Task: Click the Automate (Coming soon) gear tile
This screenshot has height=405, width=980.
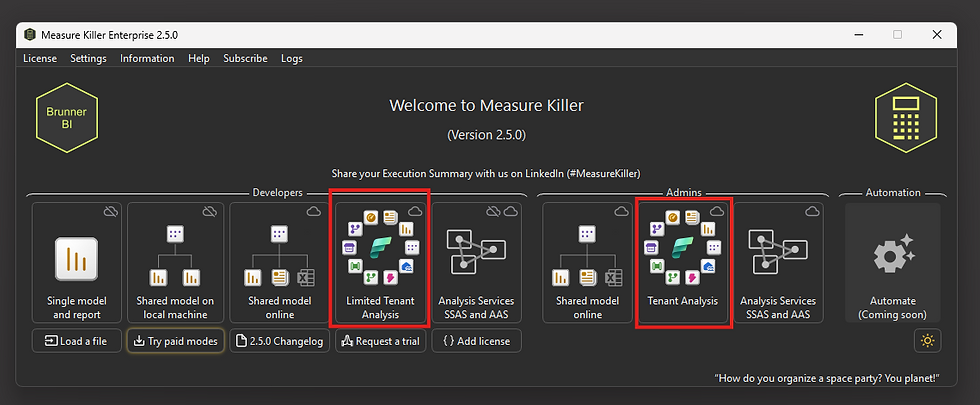Action: coord(892,262)
